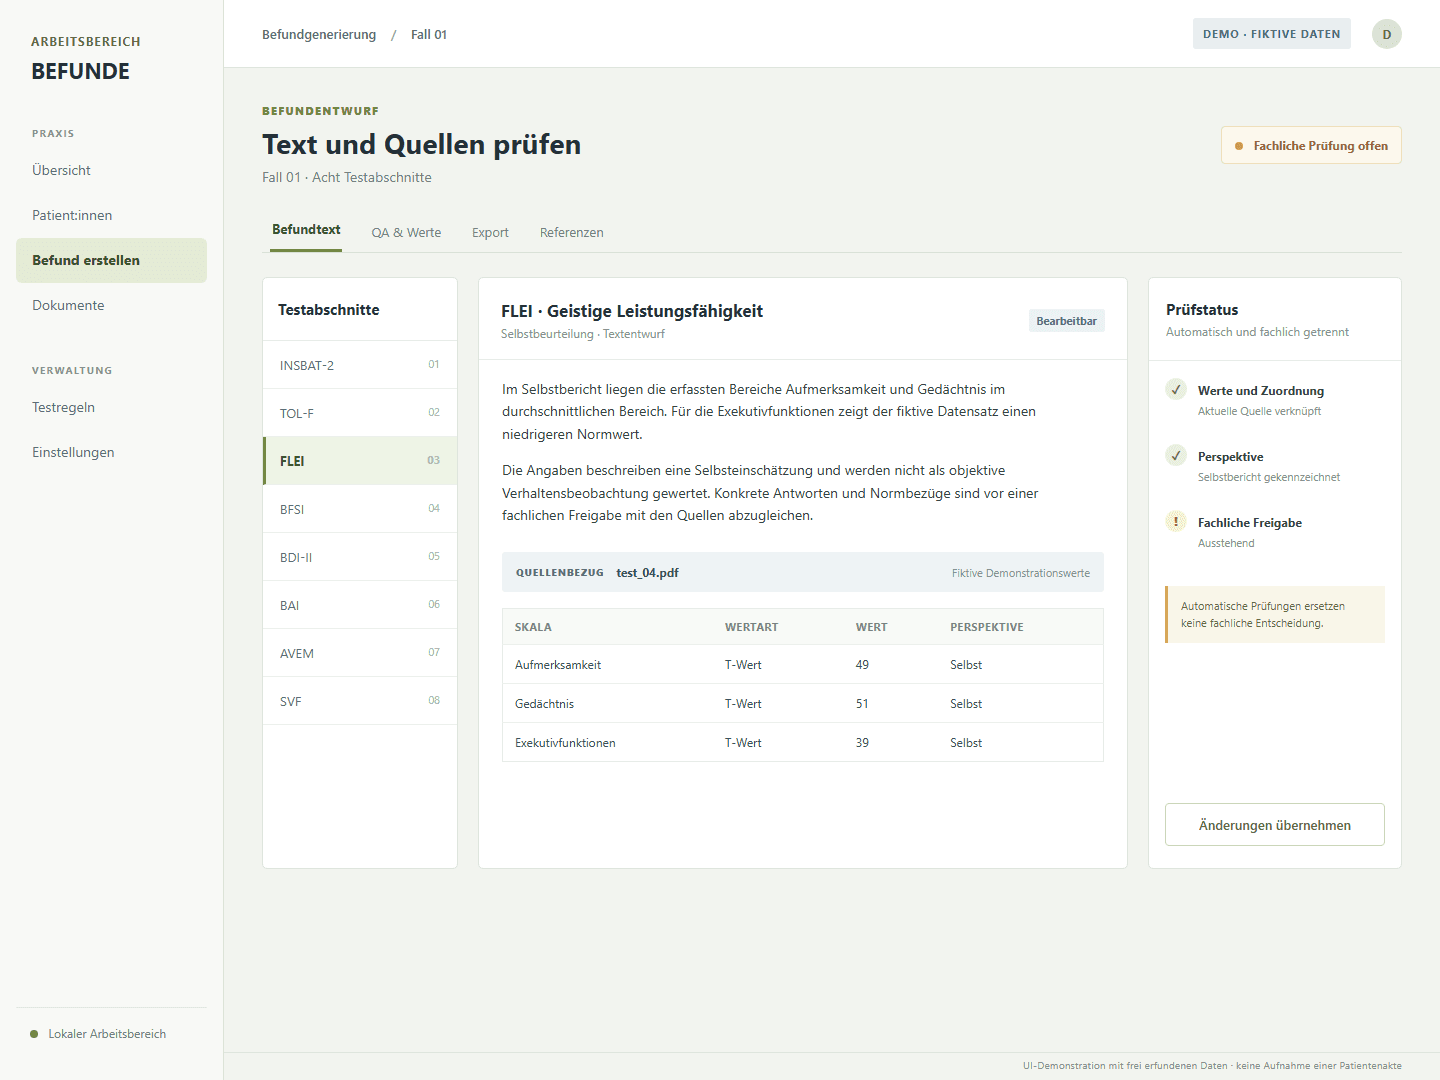
Task: Click the green dot next to Lokaler Arbeitsbereich
Action: click(34, 1034)
